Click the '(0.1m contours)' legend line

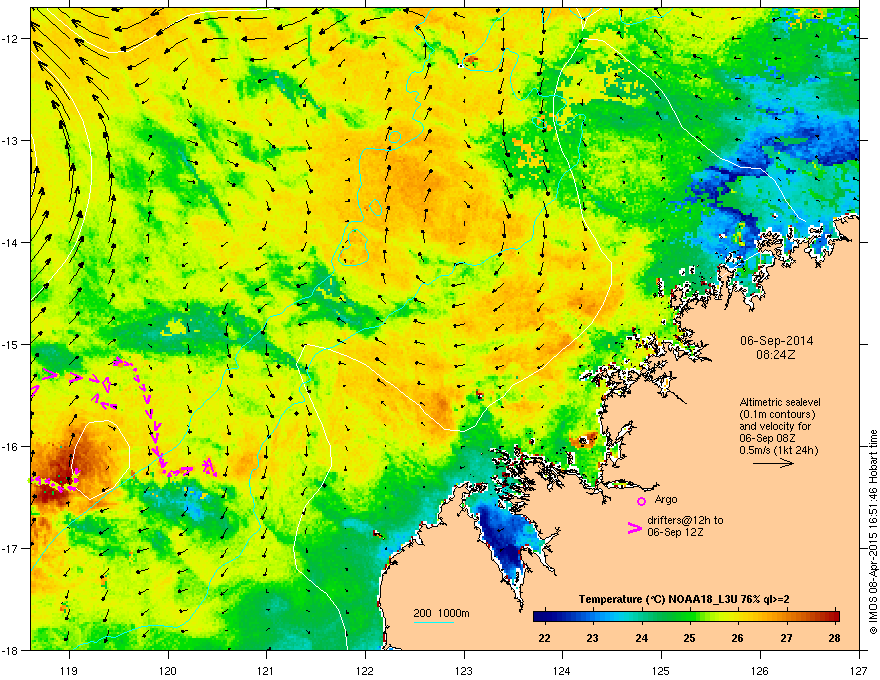point(777,414)
